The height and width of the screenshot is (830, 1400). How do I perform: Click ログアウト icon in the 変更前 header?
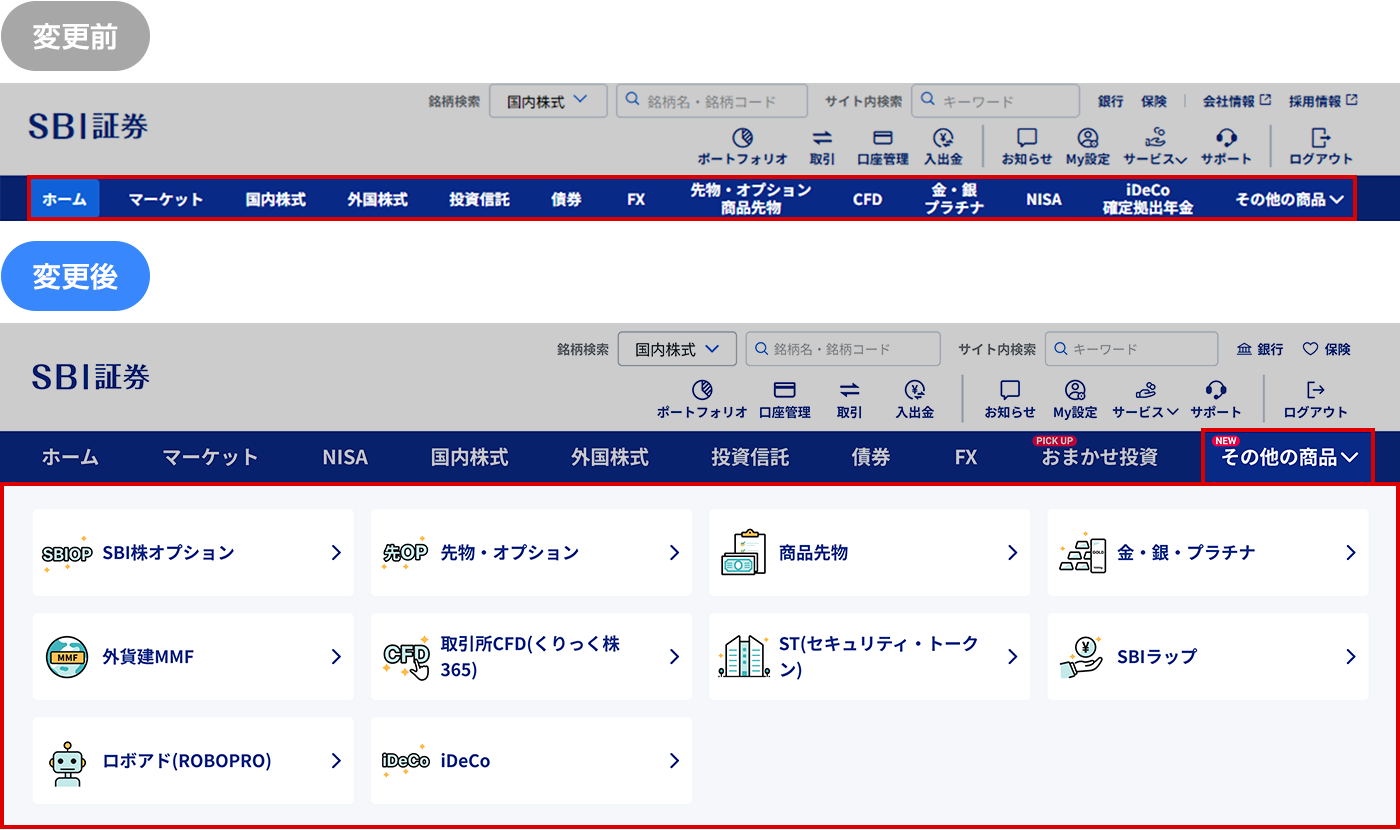[1321, 138]
